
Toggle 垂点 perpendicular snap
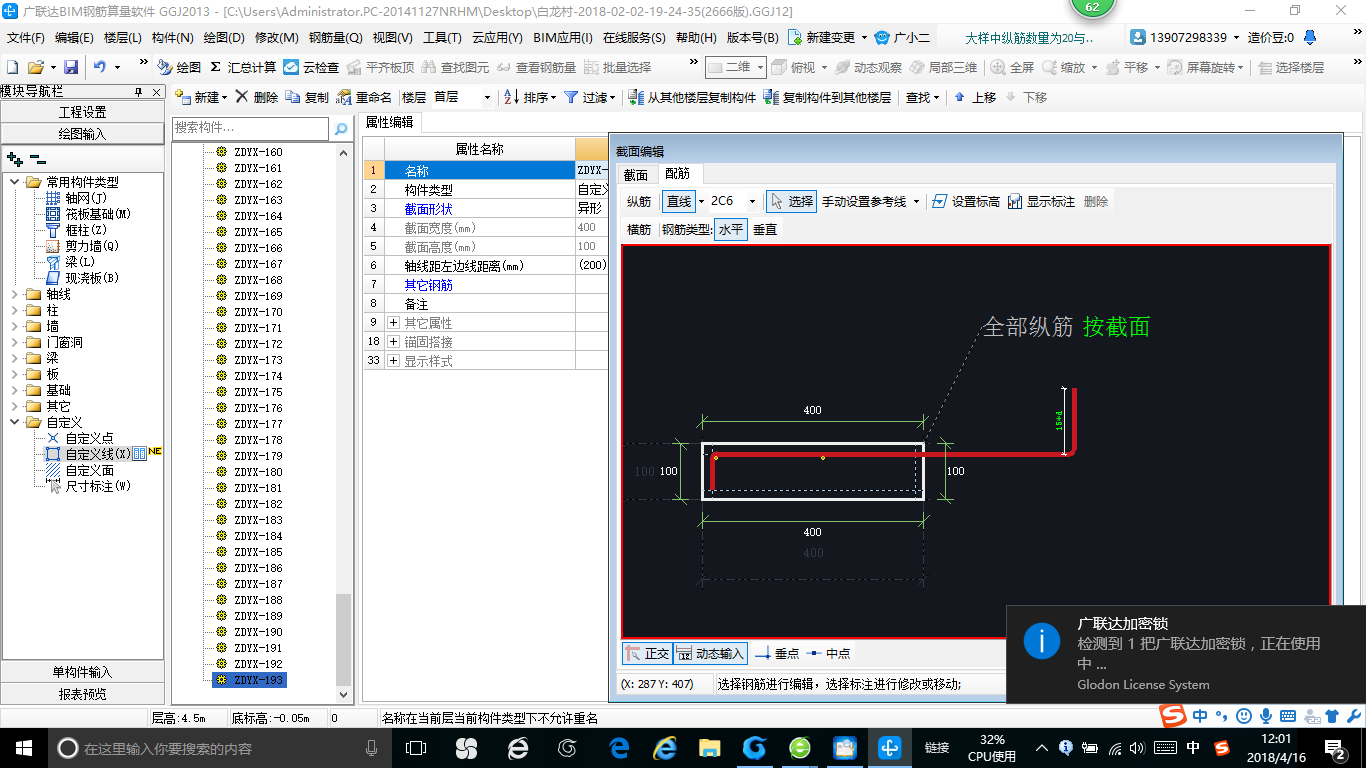tap(778, 654)
